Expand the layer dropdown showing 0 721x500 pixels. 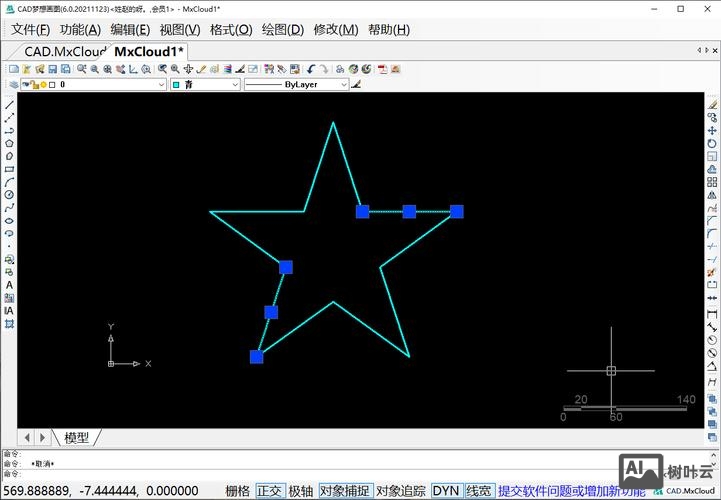pyautogui.click(x=161, y=86)
